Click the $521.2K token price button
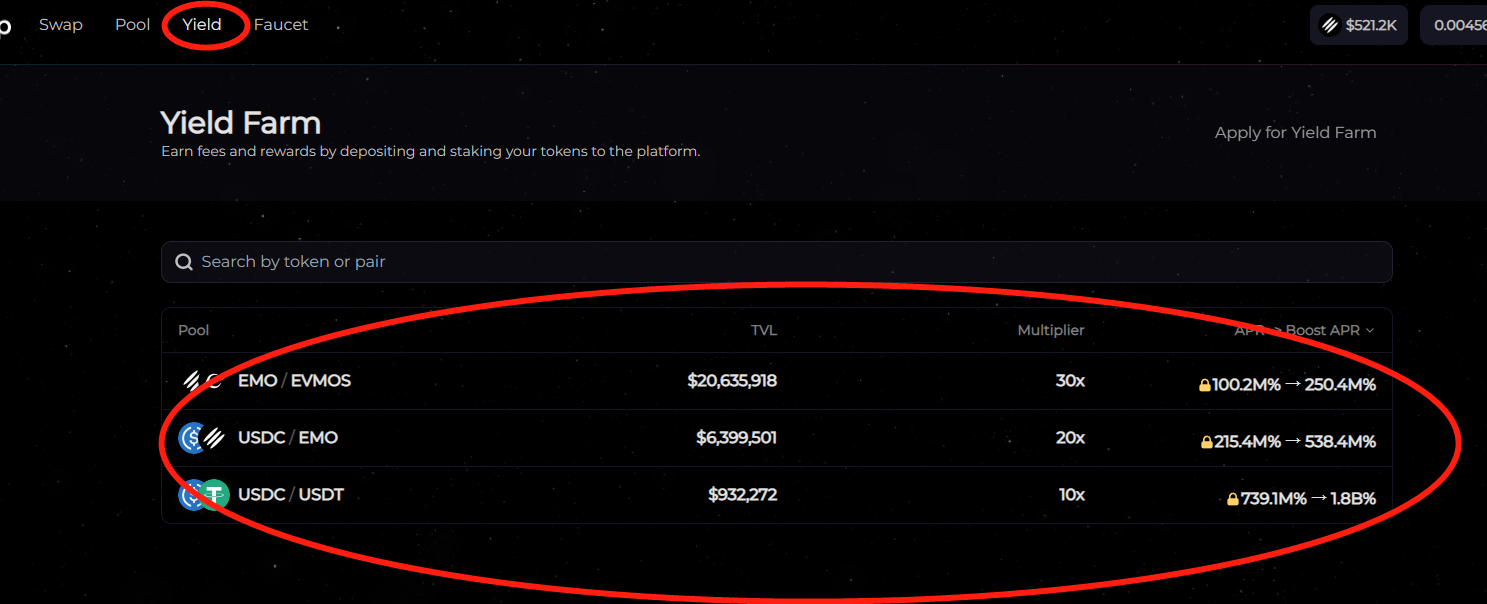 1358,25
